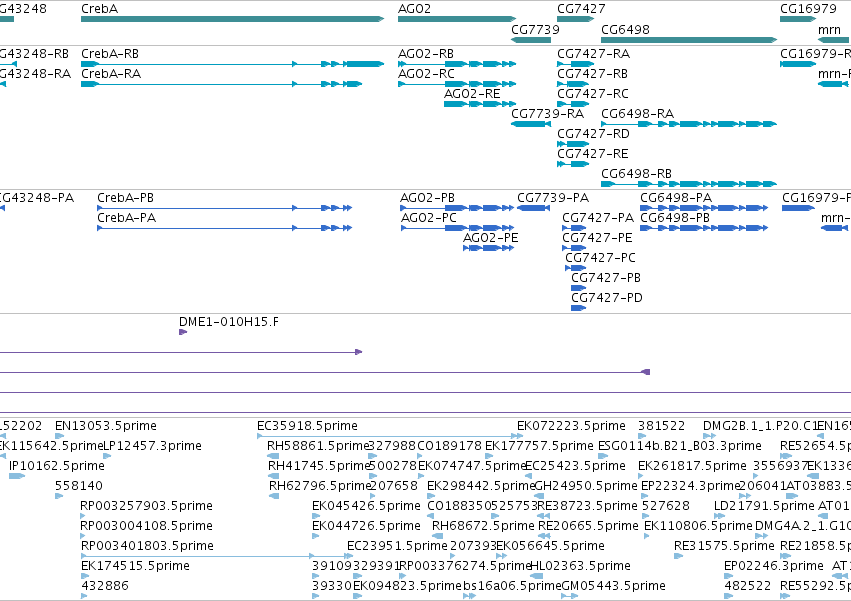Select the HL02363.5prime EST label

580,566
